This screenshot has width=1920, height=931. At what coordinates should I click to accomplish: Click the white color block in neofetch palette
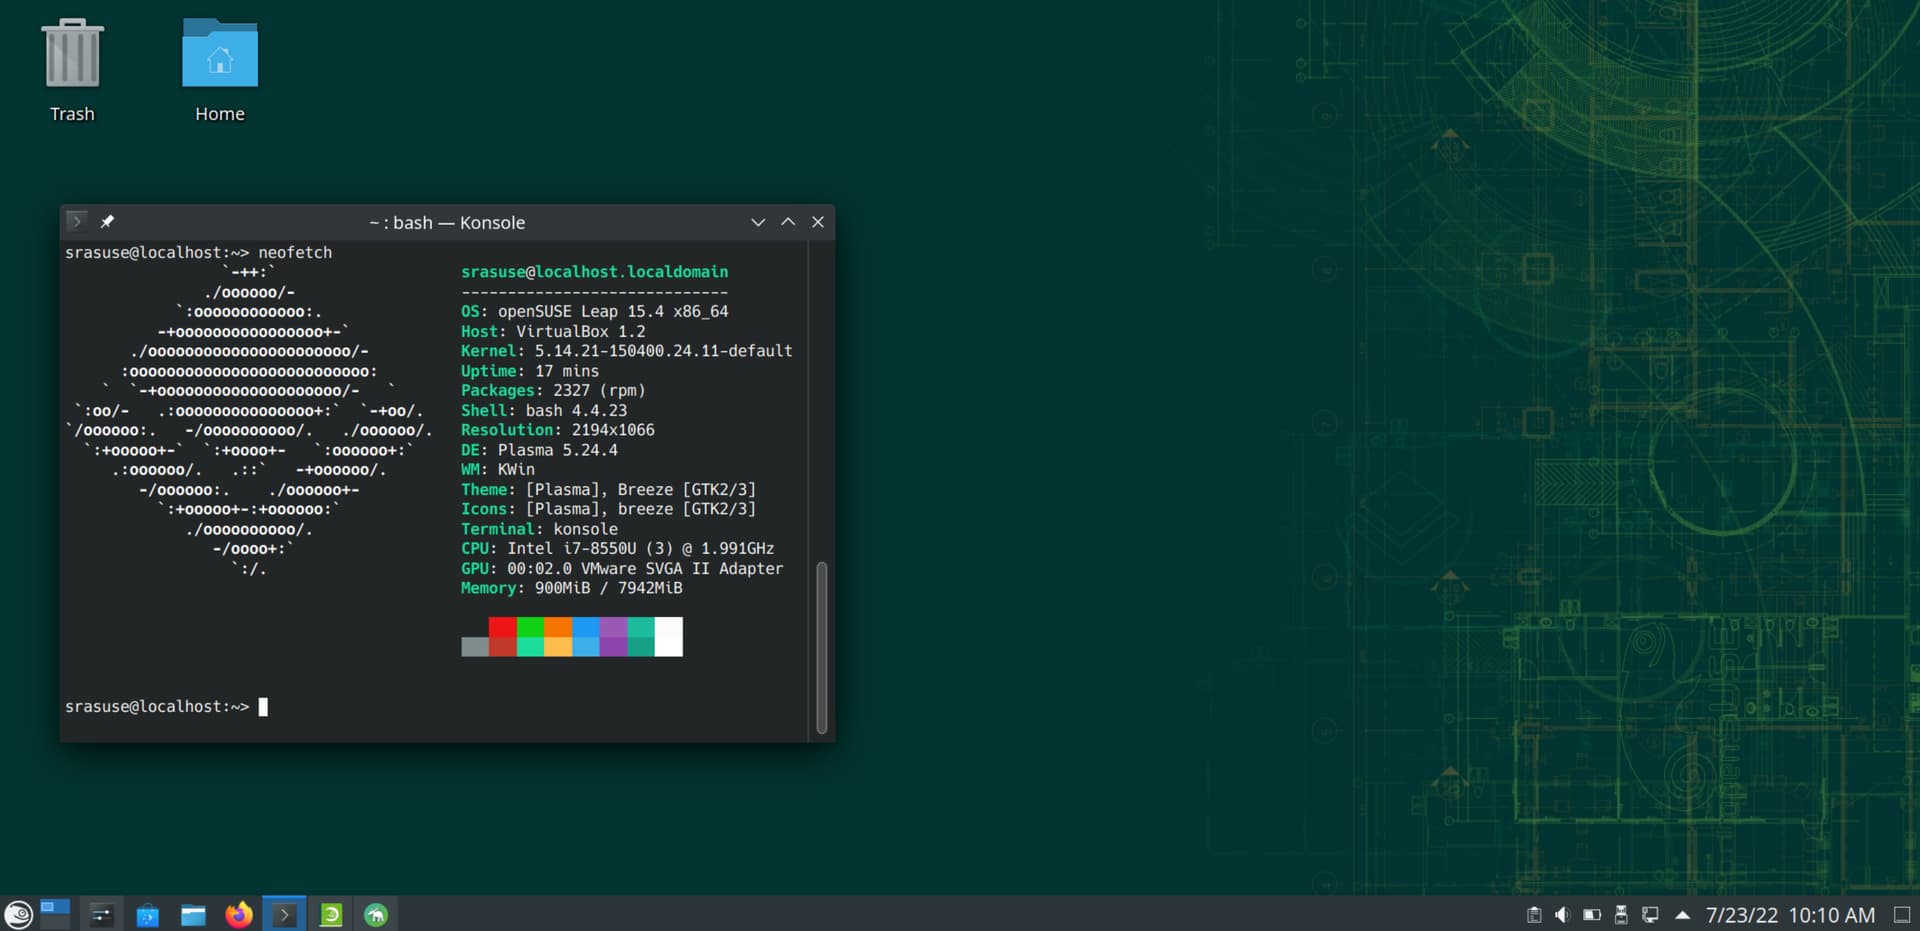[x=669, y=636]
